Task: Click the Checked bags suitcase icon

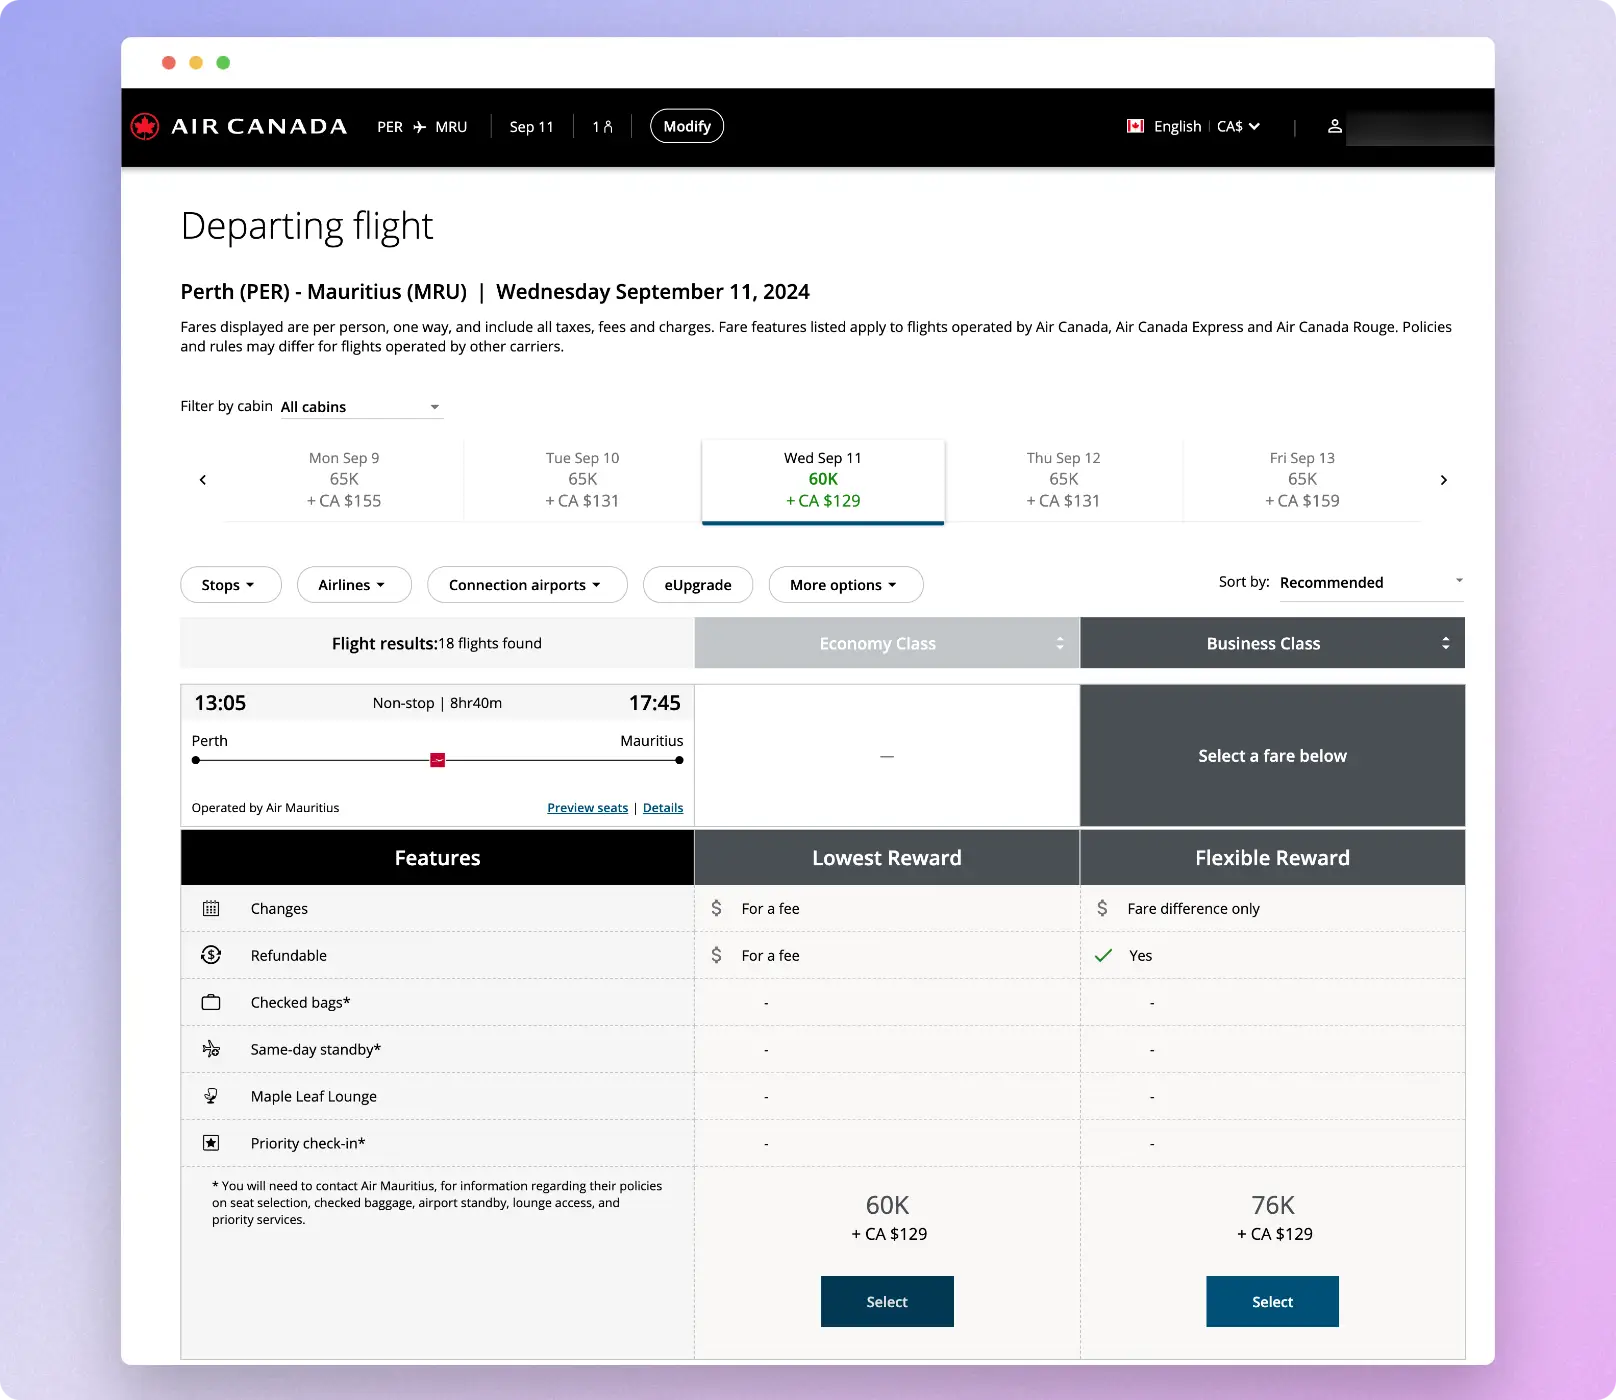Action: 211,1002
